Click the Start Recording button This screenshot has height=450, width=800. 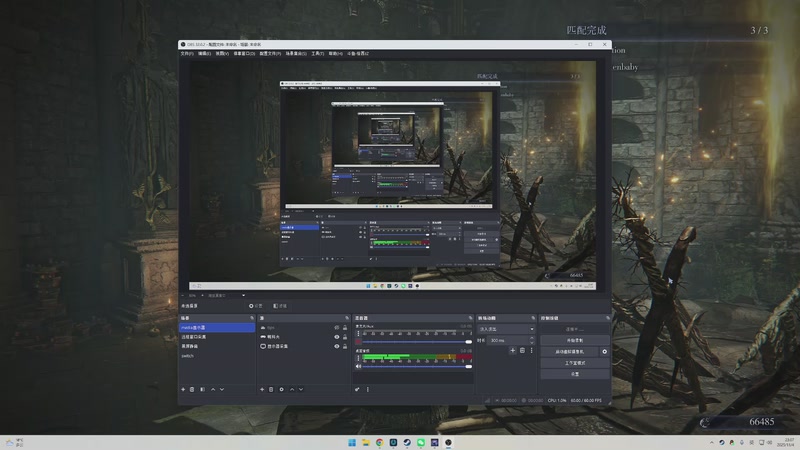575,340
